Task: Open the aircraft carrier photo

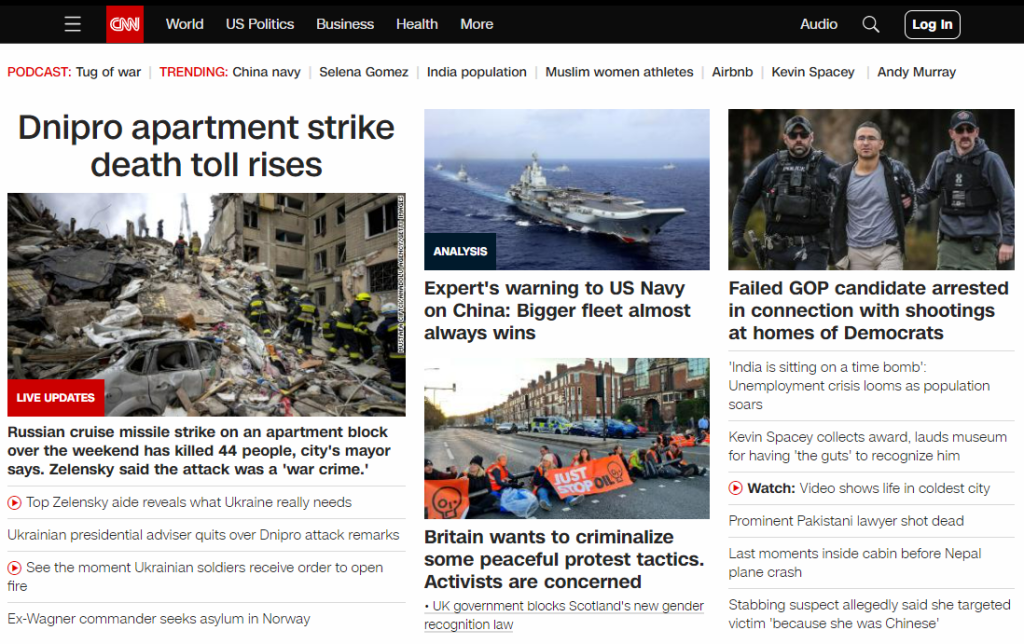Action: [567, 189]
